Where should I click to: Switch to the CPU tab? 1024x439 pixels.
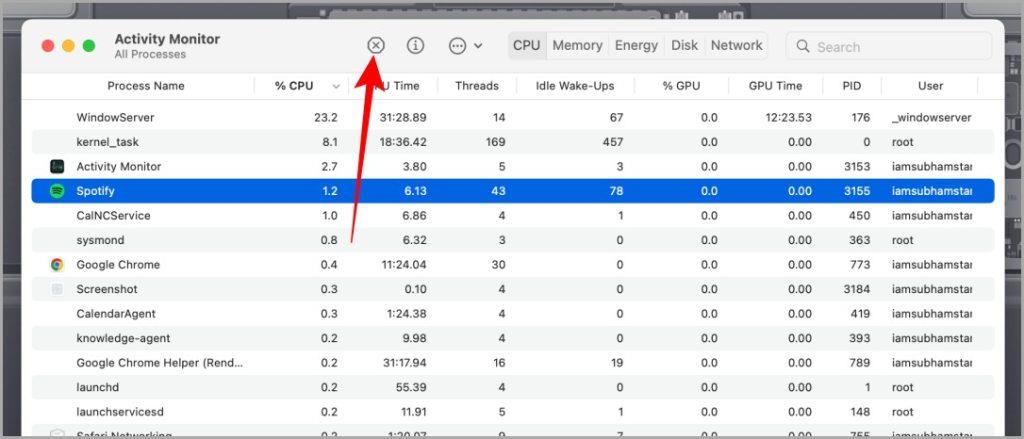[x=526, y=45]
